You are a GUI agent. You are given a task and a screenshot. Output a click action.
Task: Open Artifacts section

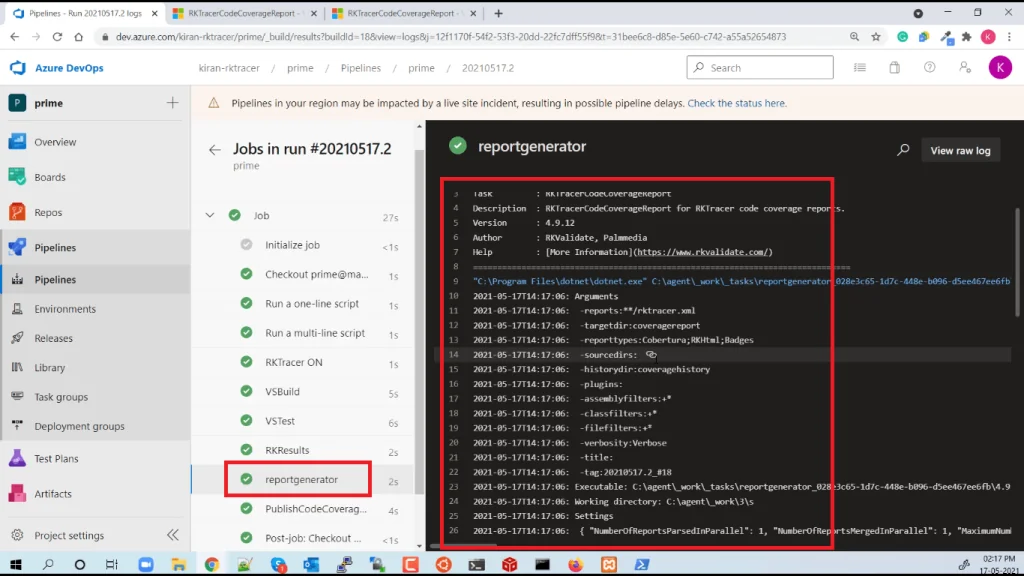52,494
